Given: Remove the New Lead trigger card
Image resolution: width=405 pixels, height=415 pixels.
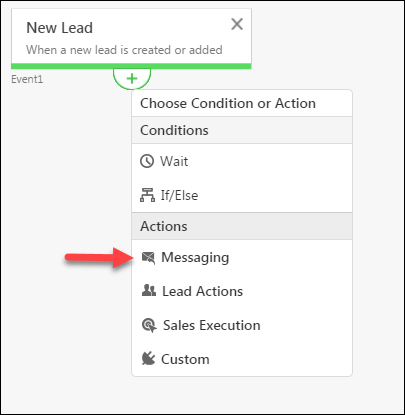Looking at the screenshot, I should 237,24.
